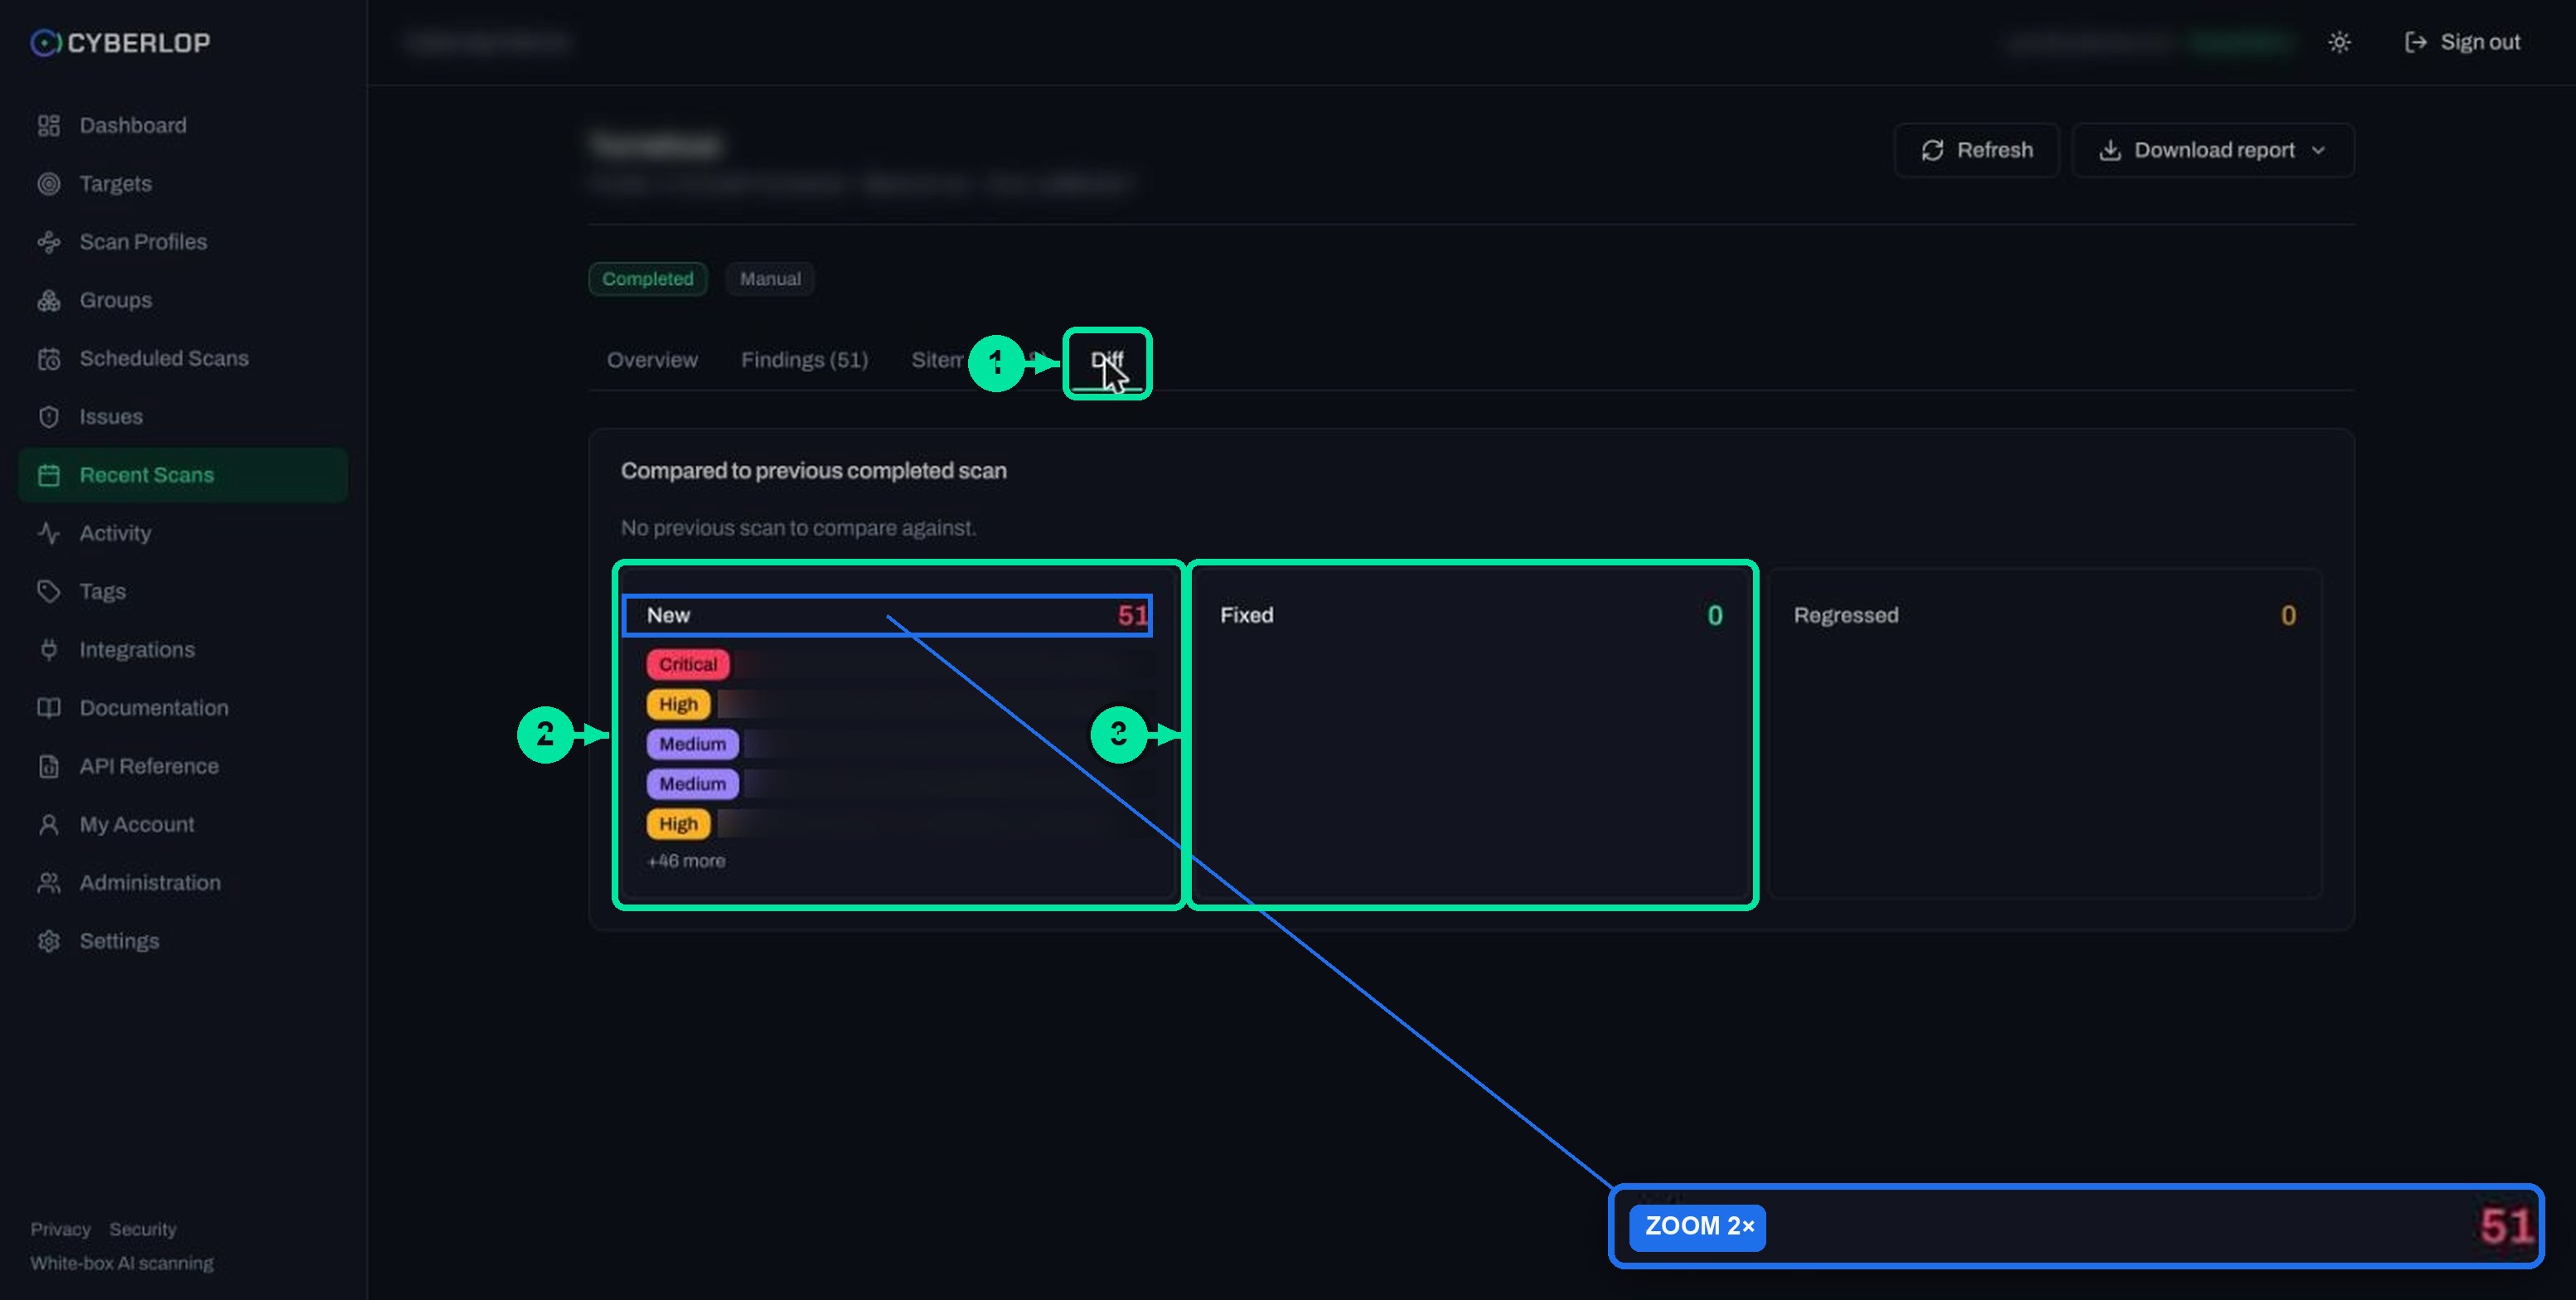
Task: Open the Dashboard sidebar icon
Action: click(48, 126)
